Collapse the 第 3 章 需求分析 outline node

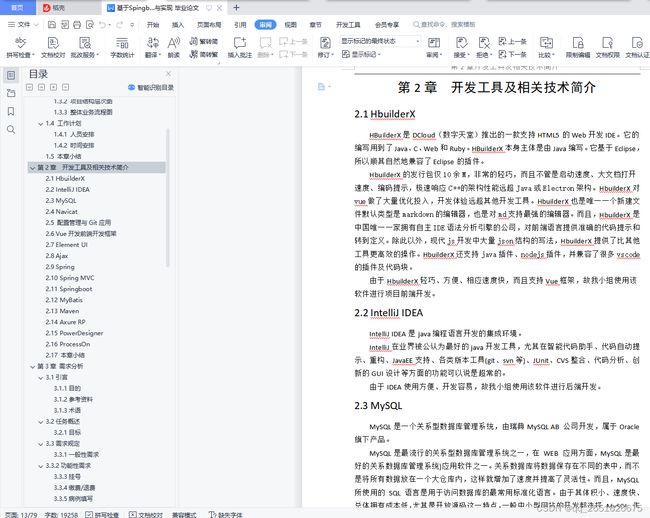(32, 367)
